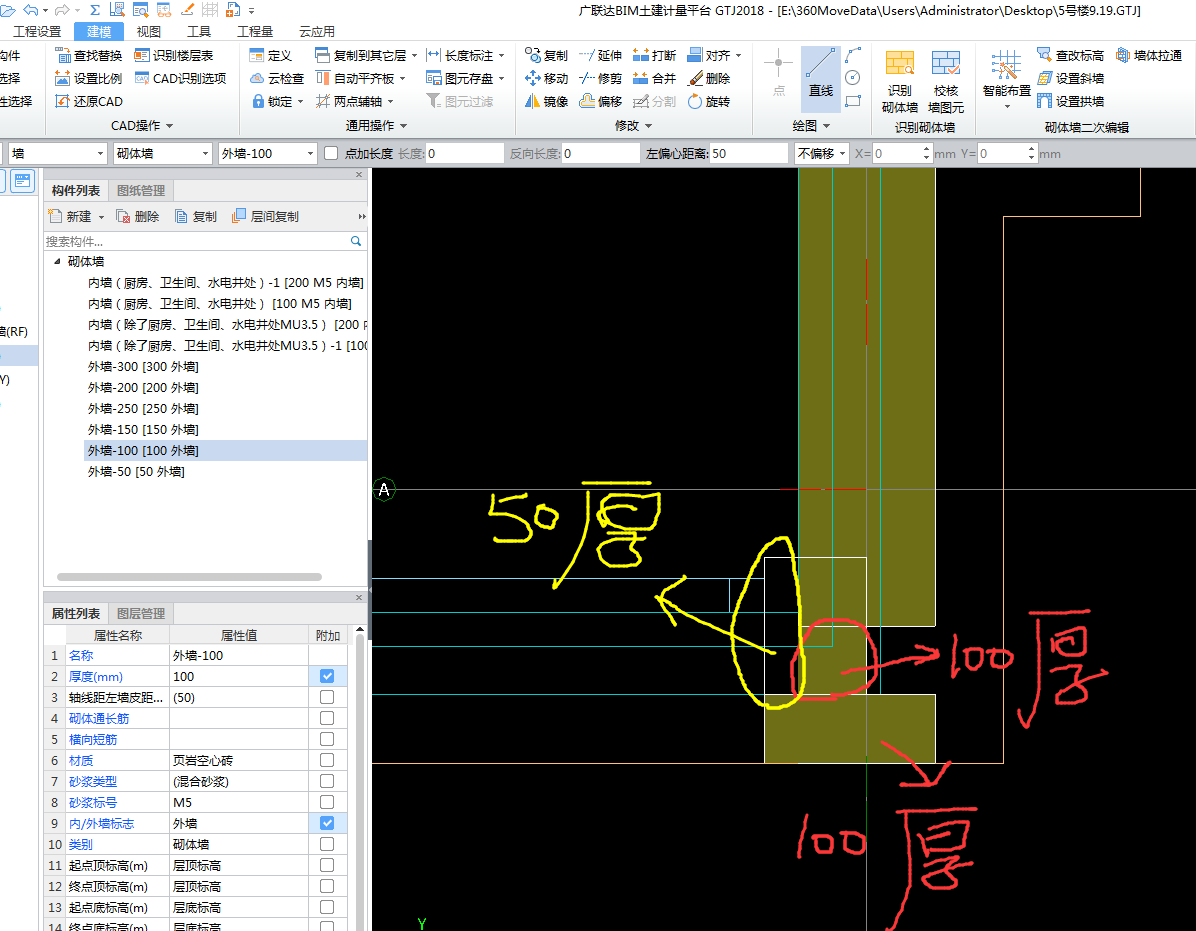Click 删除 button in component list toolbar

(x=138, y=217)
